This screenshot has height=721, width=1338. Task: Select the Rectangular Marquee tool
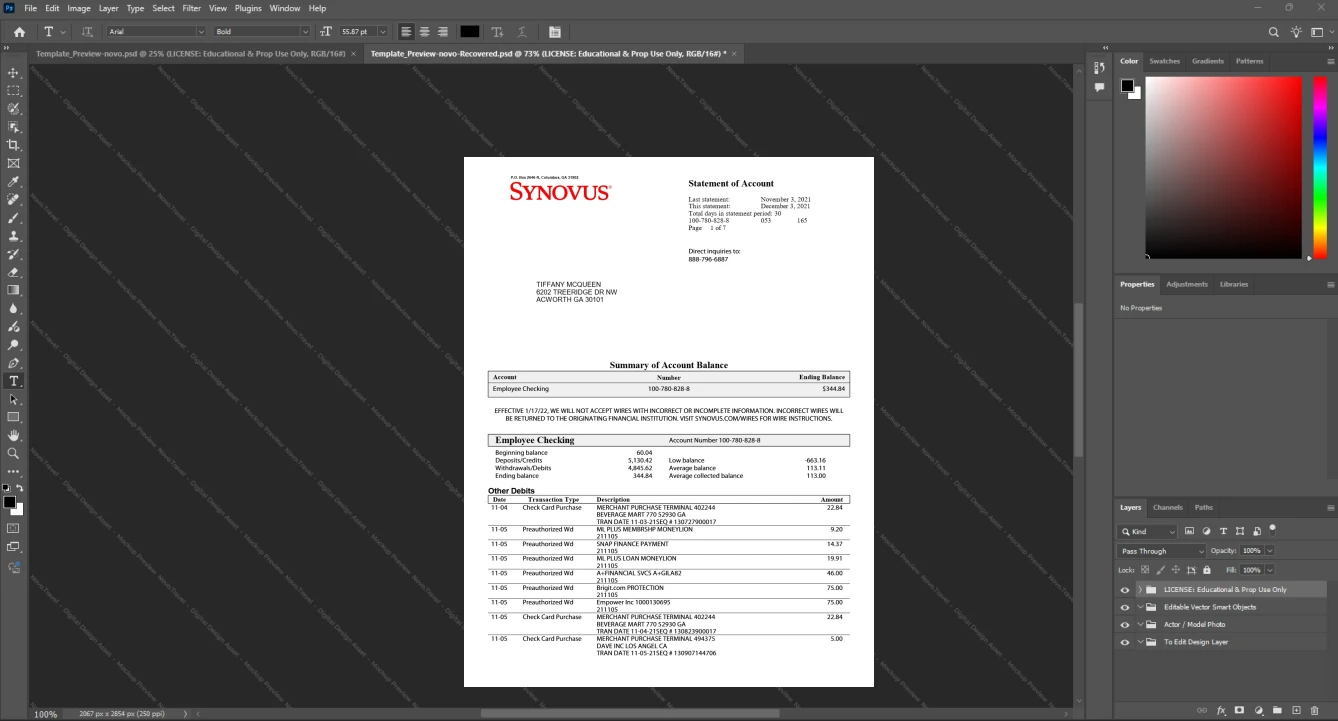coord(14,91)
